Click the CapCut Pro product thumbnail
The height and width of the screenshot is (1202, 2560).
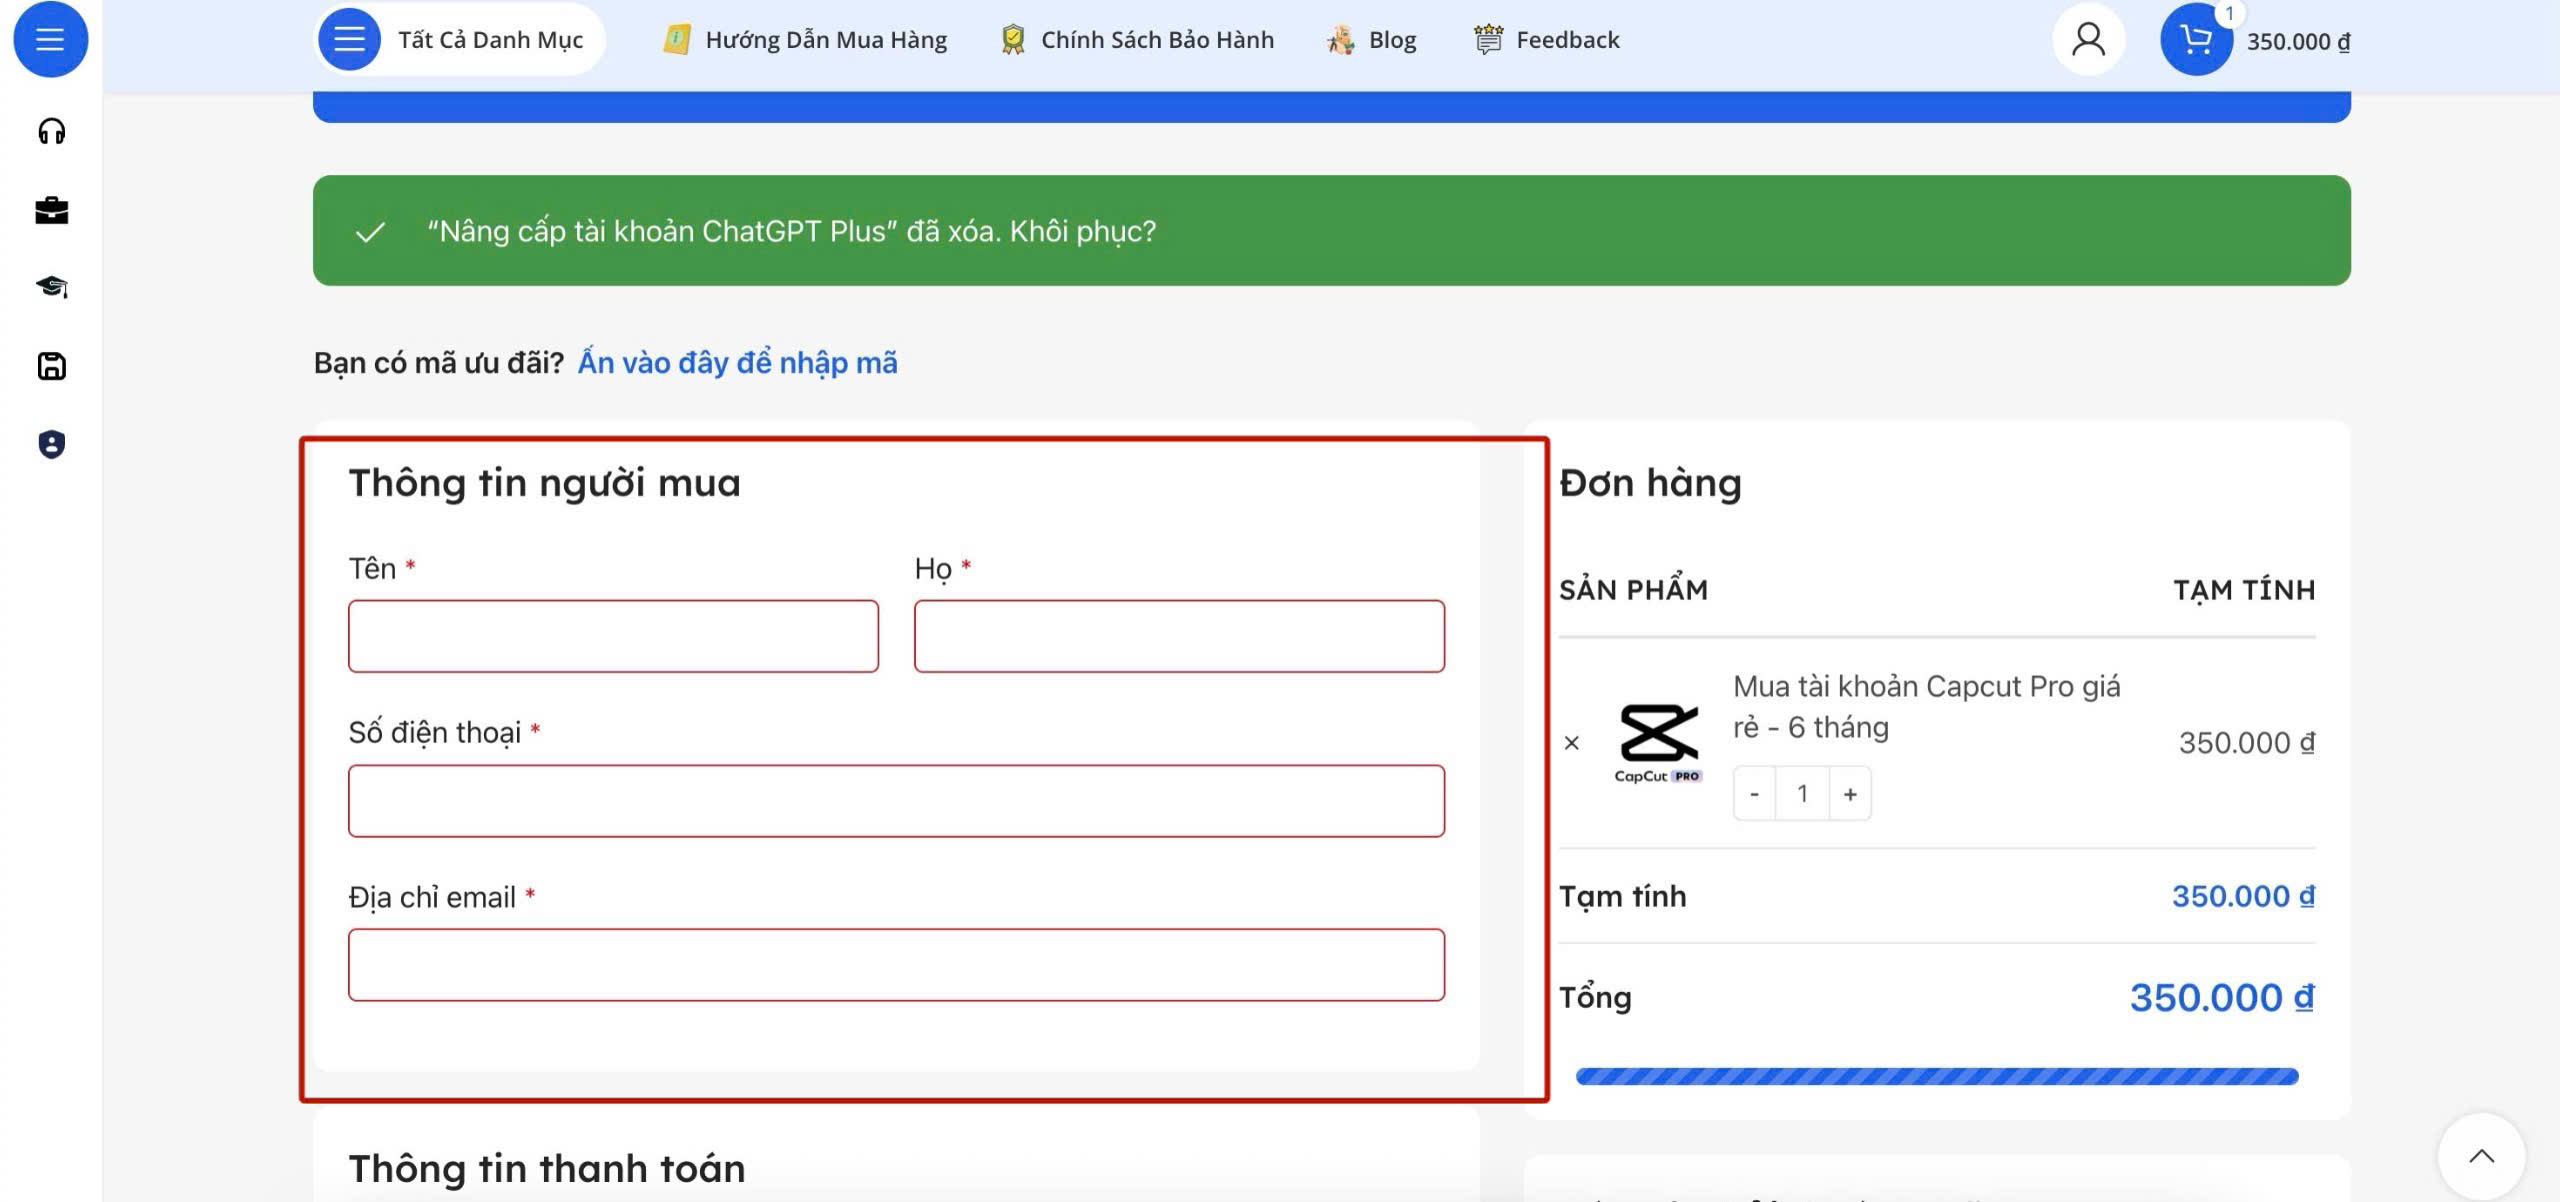(x=1658, y=743)
